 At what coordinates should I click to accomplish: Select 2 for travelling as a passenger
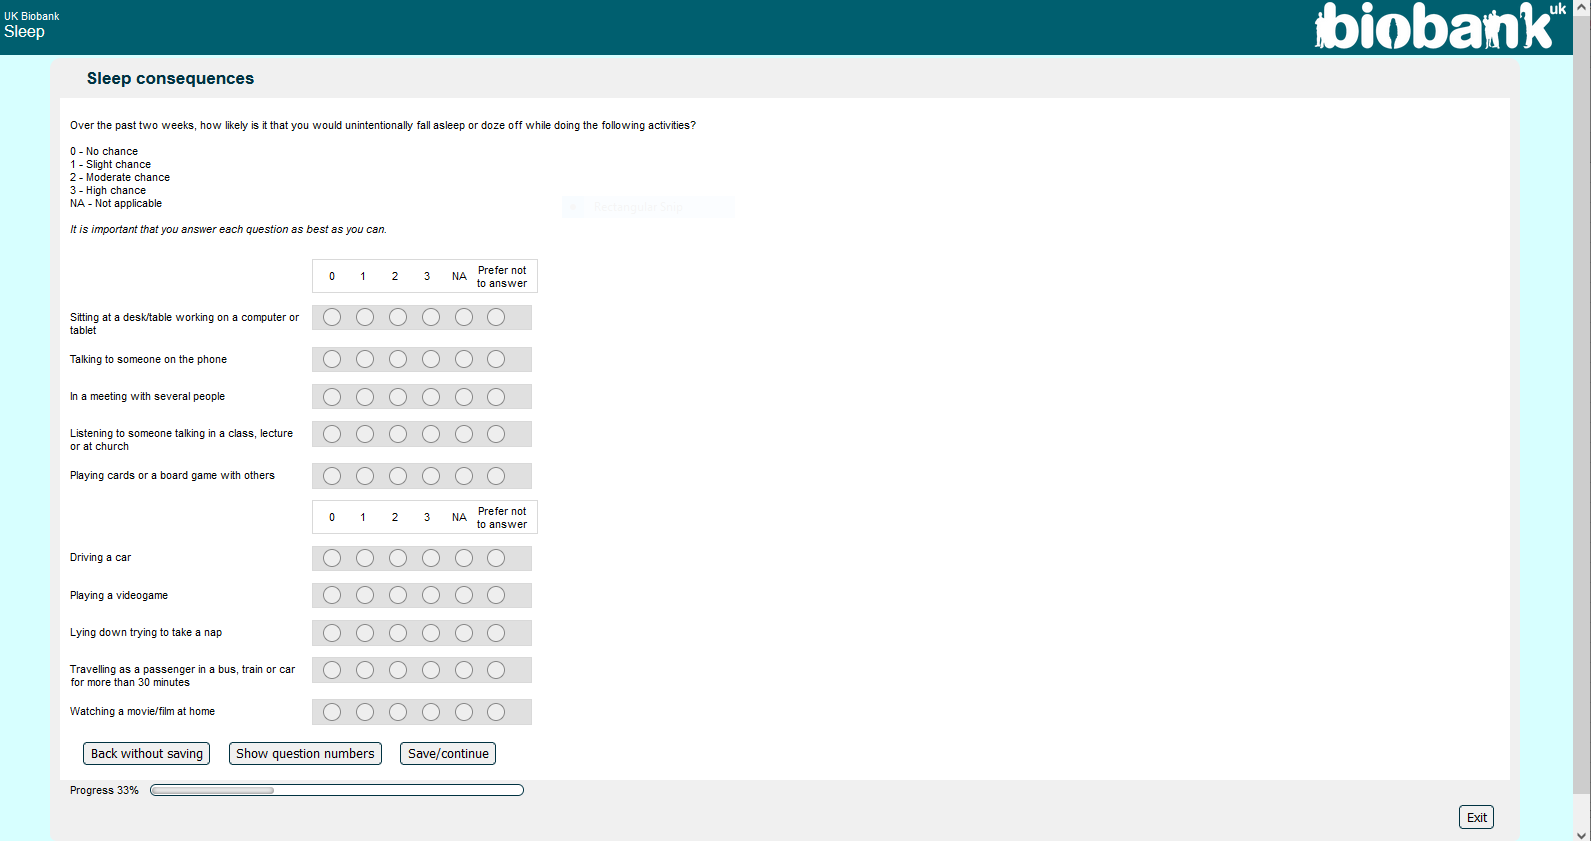(x=398, y=670)
